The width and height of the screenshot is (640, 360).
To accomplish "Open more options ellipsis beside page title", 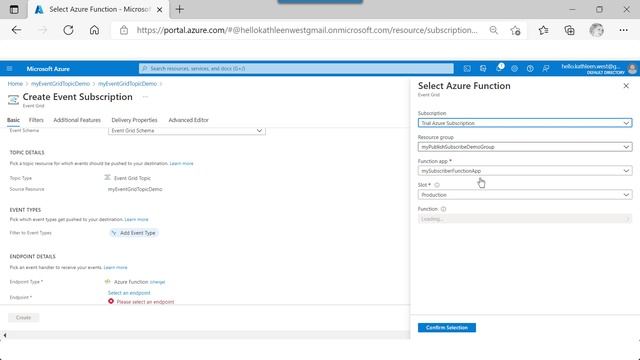I will tap(145, 97).
